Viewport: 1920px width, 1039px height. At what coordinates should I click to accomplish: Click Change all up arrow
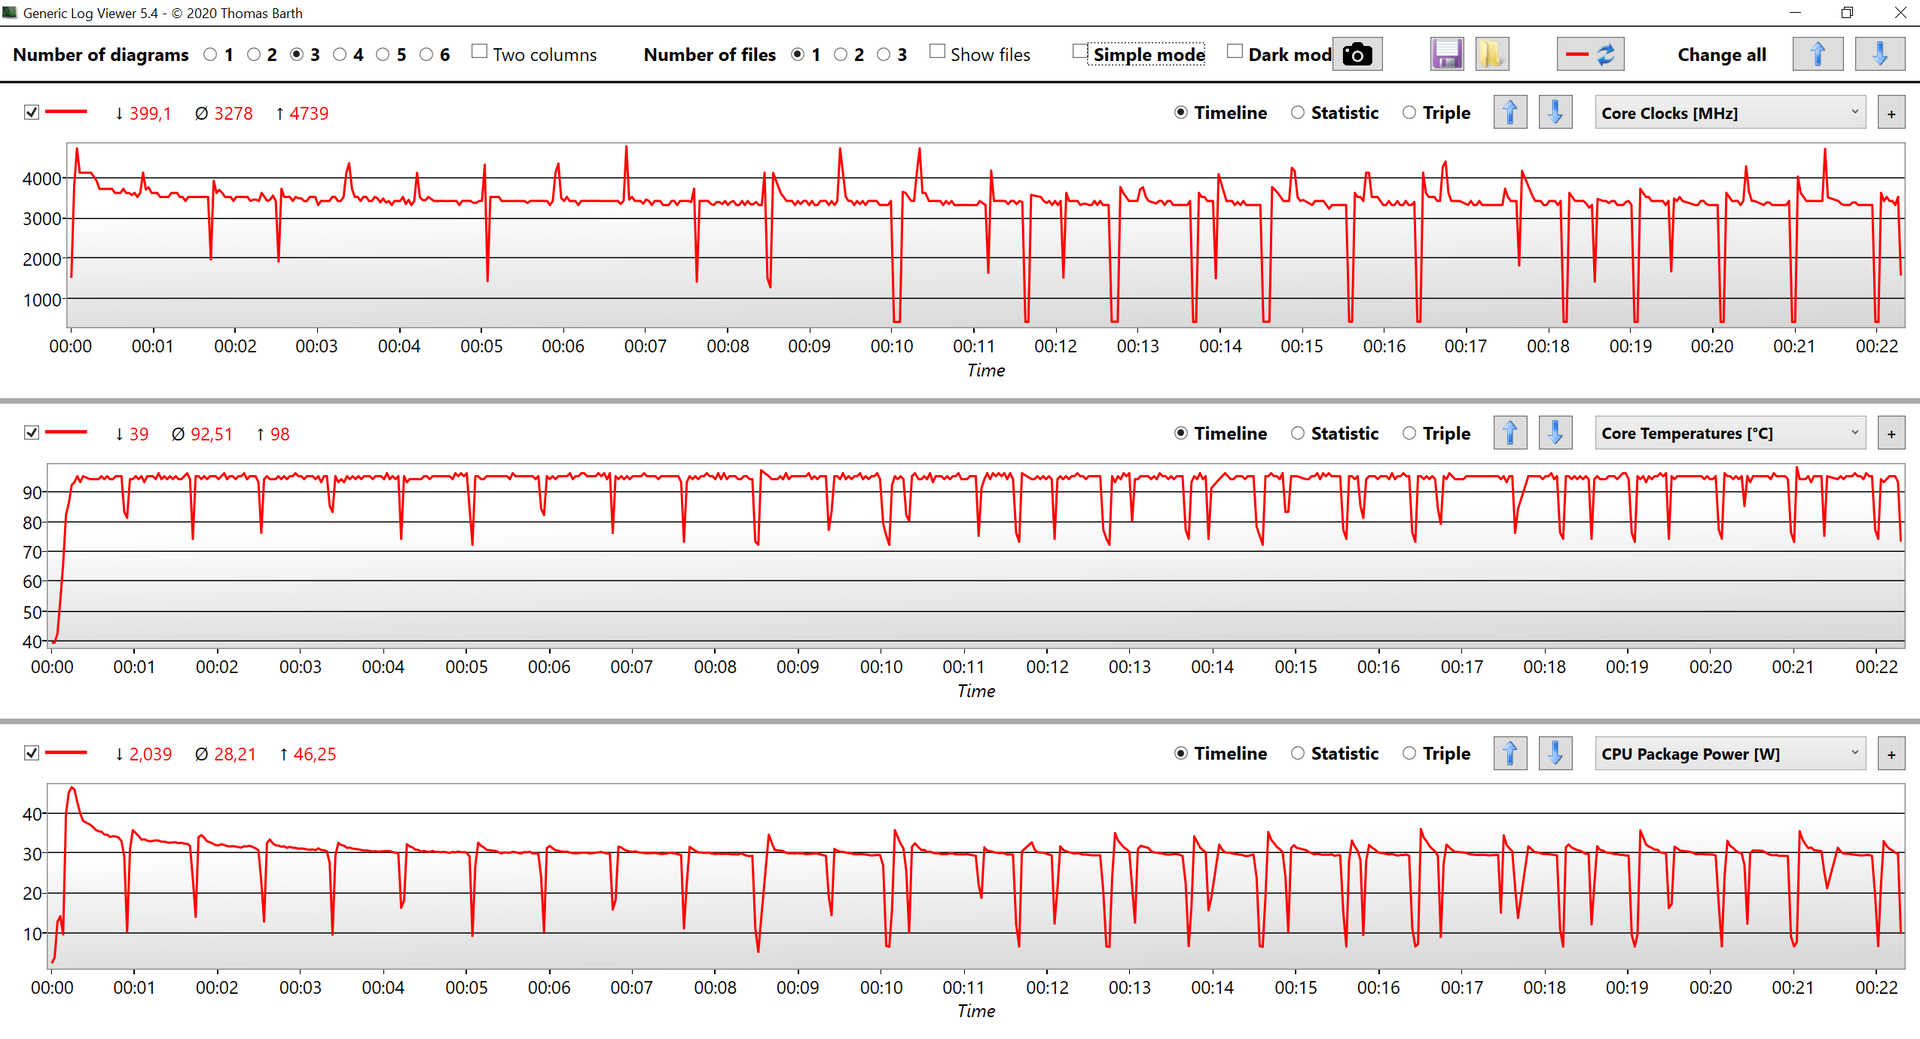pyautogui.click(x=1817, y=54)
